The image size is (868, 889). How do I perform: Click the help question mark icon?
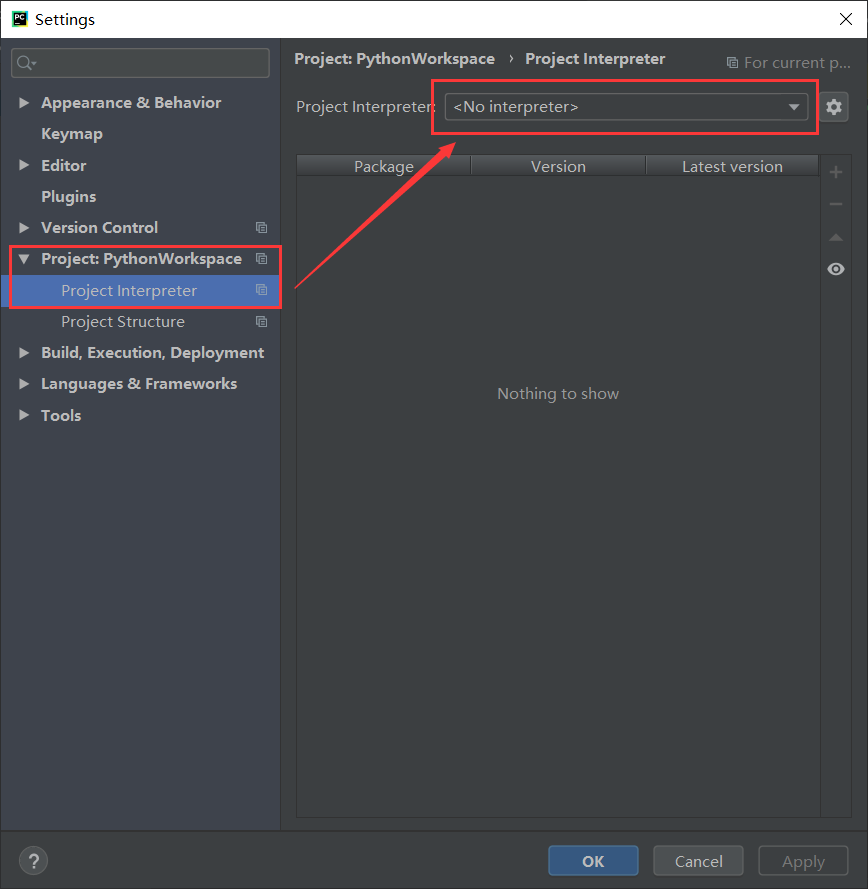click(x=33, y=861)
